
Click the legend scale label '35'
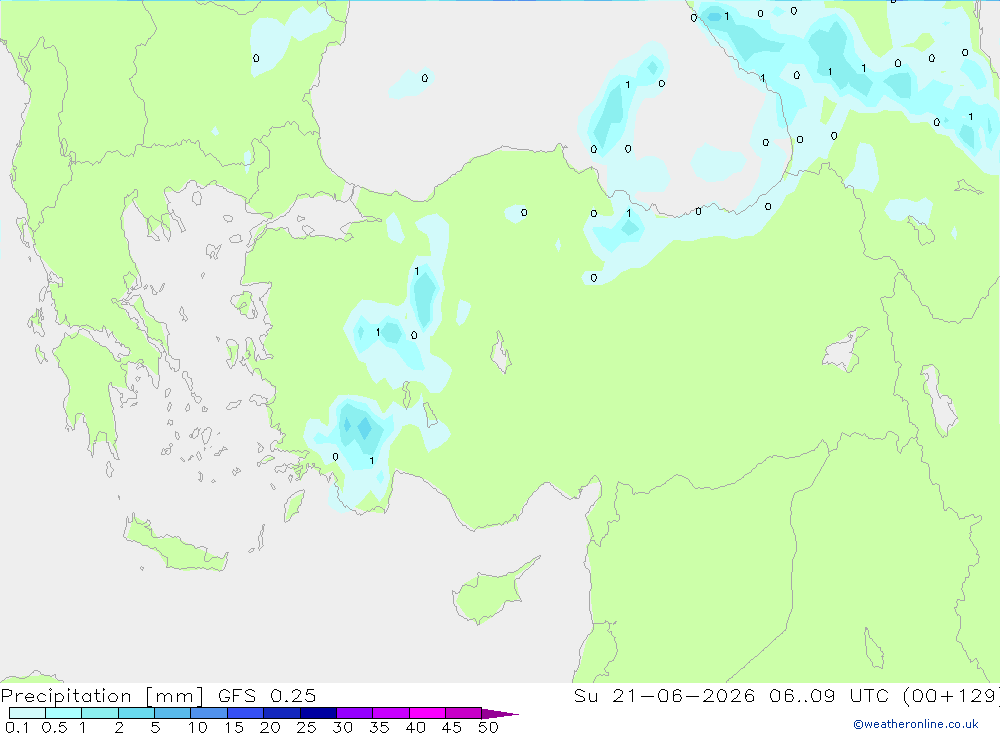[x=379, y=727]
